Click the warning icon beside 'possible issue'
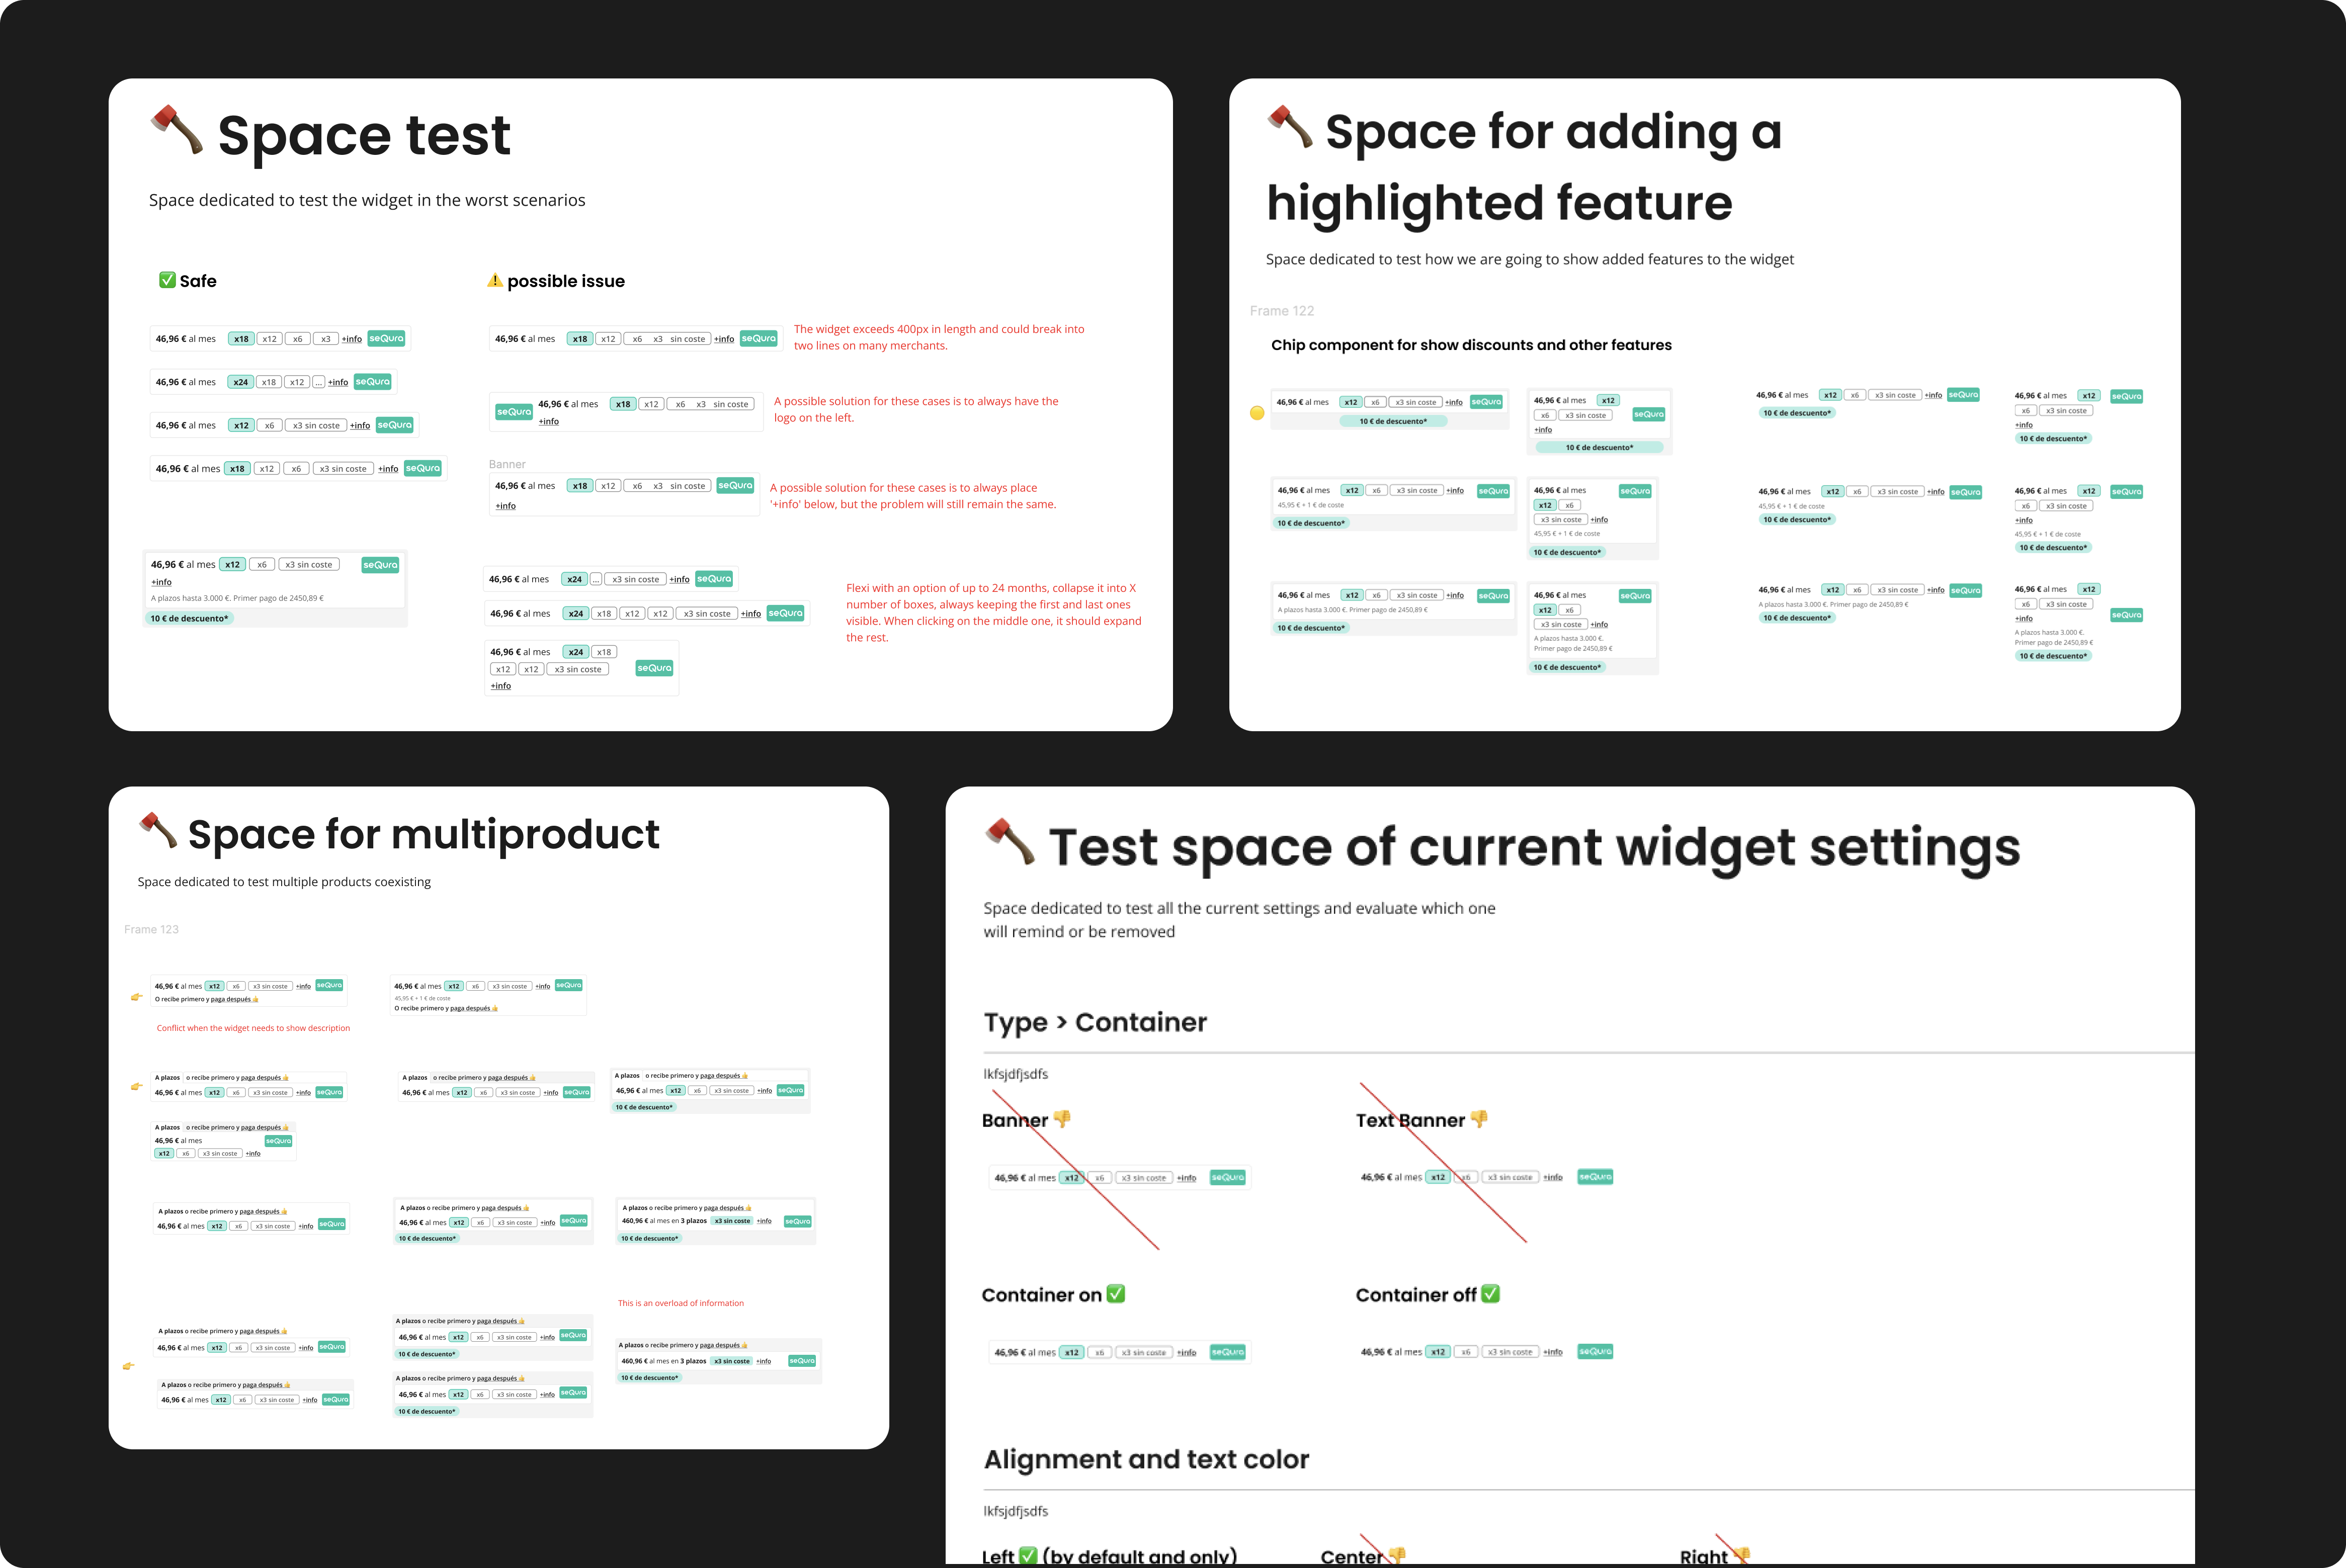Image resolution: width=2346 pixels, height=1568 pixels. 494,281
